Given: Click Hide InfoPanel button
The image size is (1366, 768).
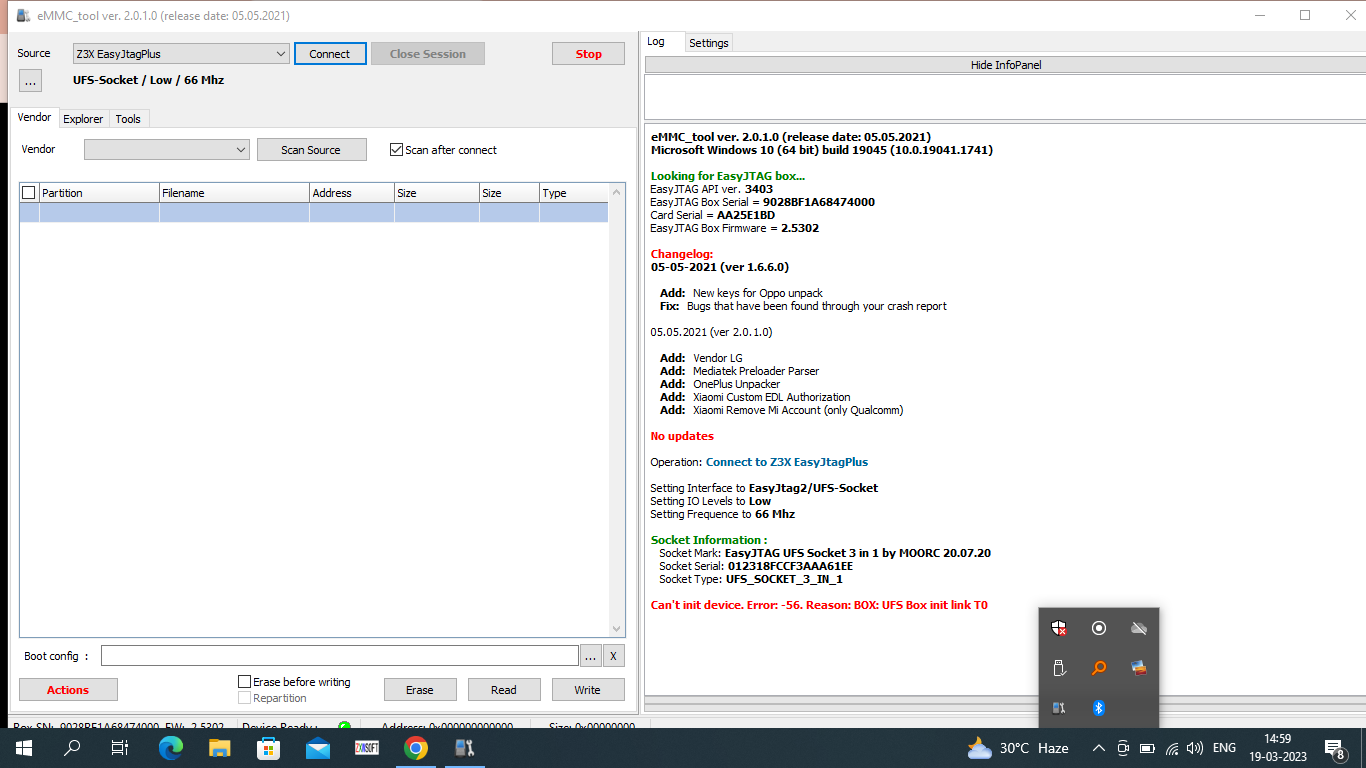Looking at the screenshot, I should click(1006, 65).
